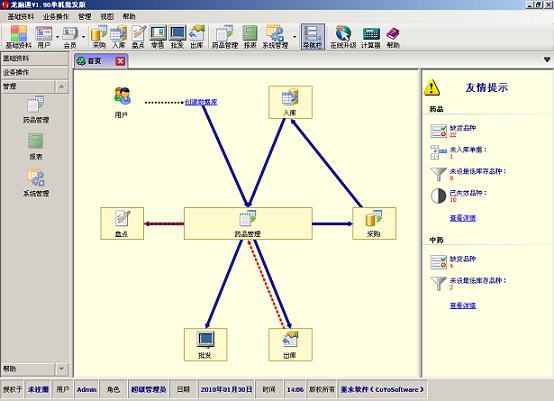This screenshot has height=401, width=554.
Task: Expand the dropdown arrow next to 系统管理
Action: point(294,37)
